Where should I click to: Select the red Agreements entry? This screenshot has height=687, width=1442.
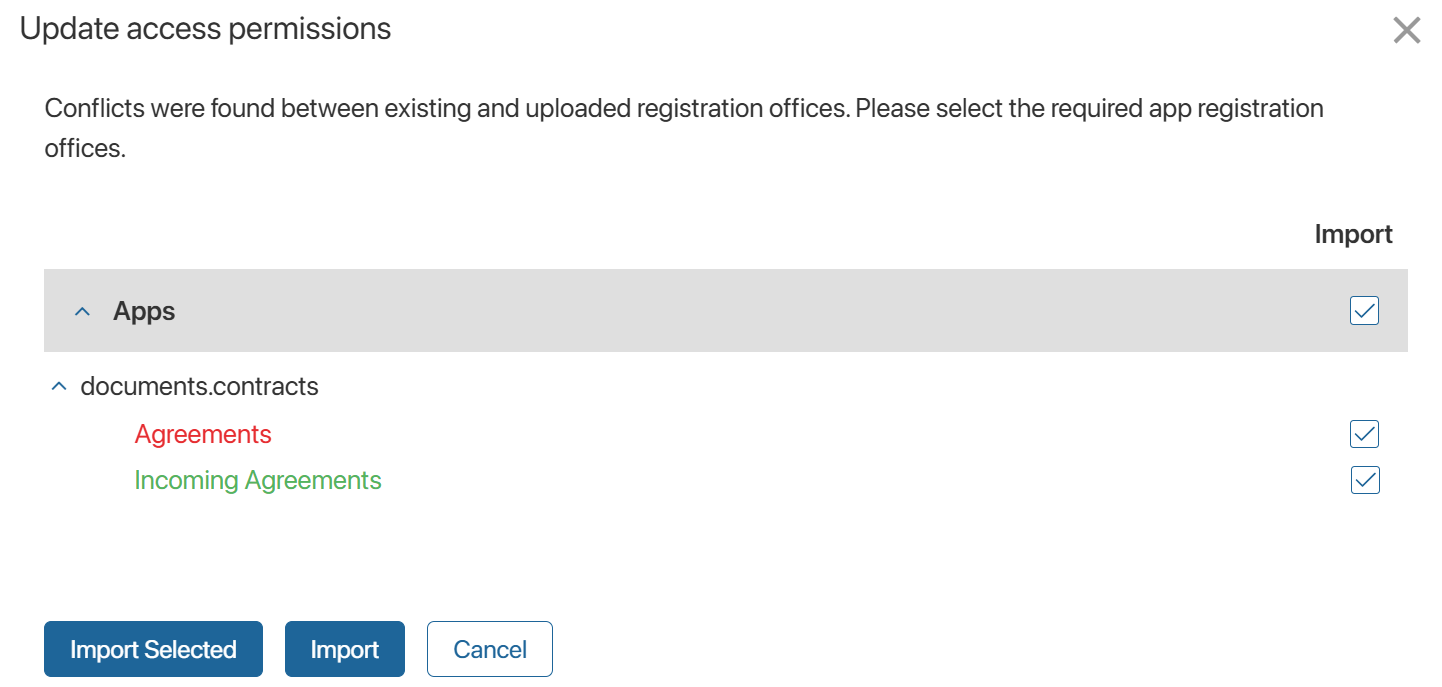203,434
